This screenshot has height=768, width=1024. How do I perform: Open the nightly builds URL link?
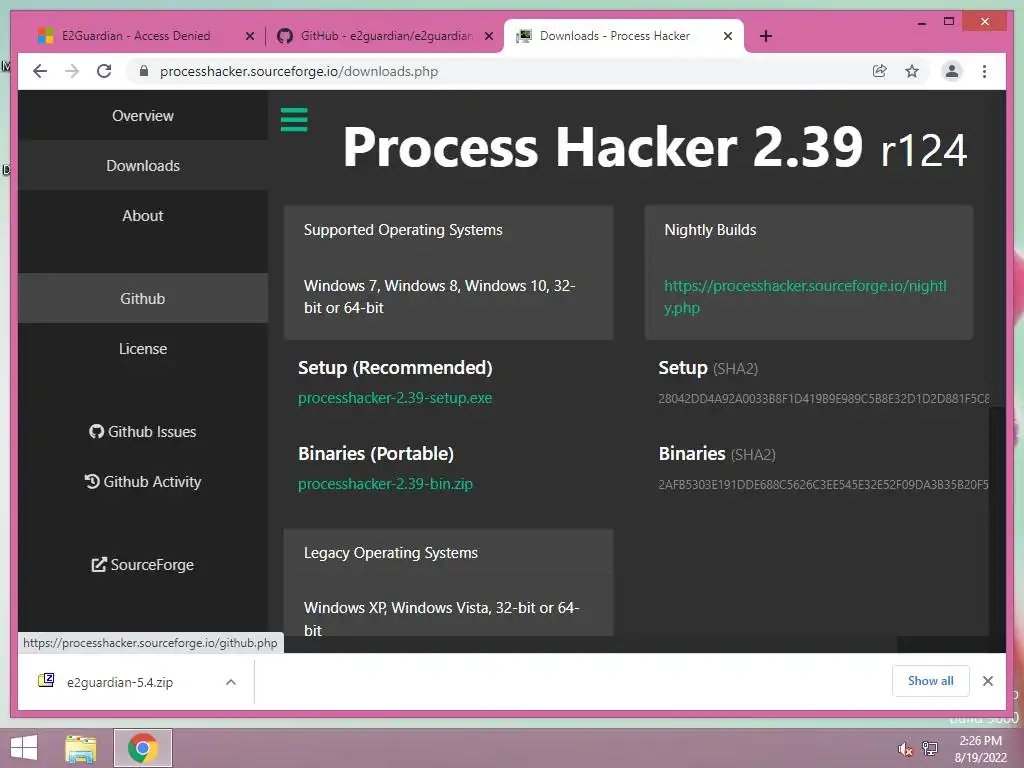click(x=805, y=296)
